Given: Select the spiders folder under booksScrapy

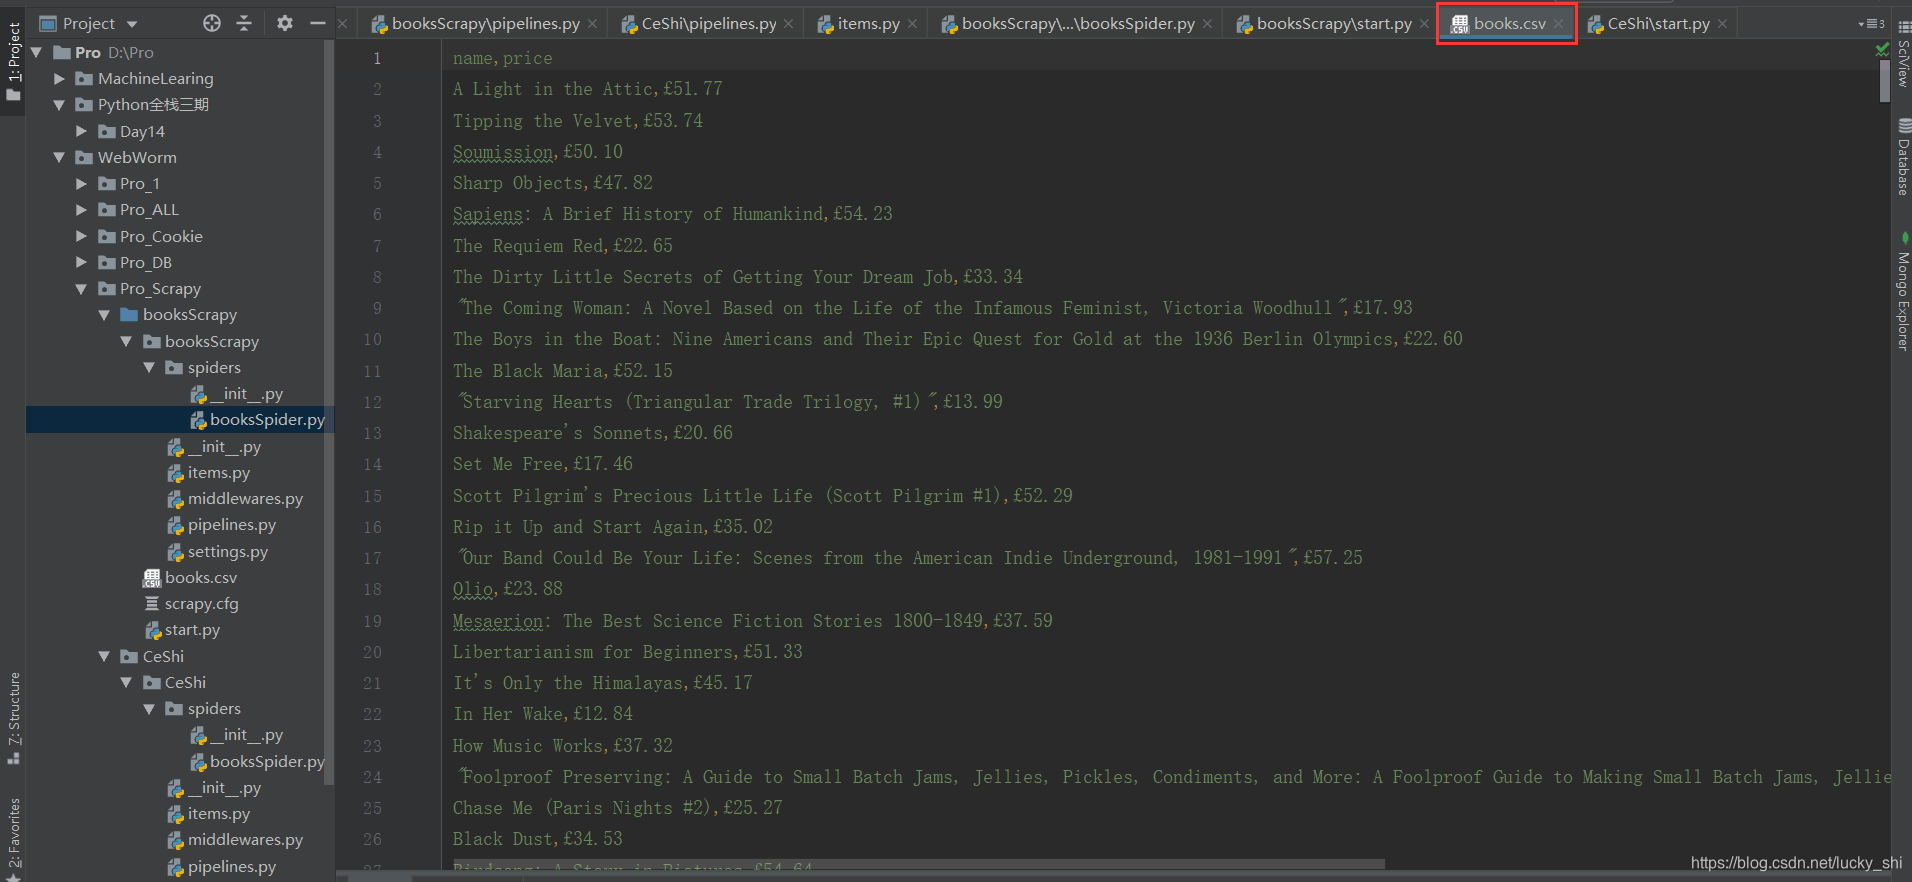Looking at the screenshot, I should coord(203,367).
